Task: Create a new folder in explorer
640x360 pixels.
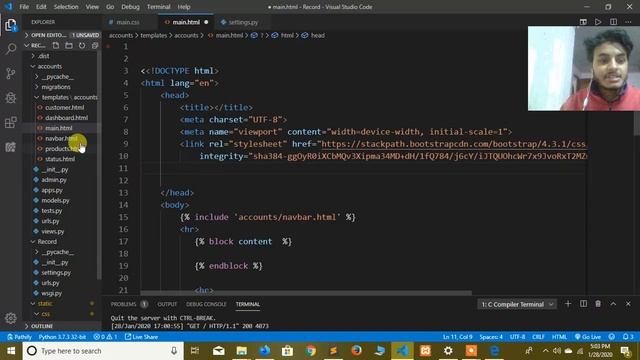Action: pyautogui.click(x=69, y=45)
